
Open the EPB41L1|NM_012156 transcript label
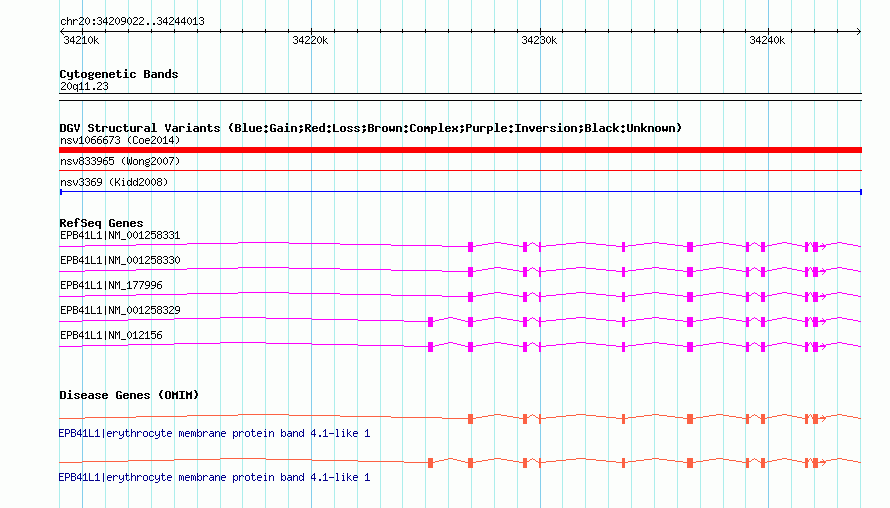pos(111,335)
